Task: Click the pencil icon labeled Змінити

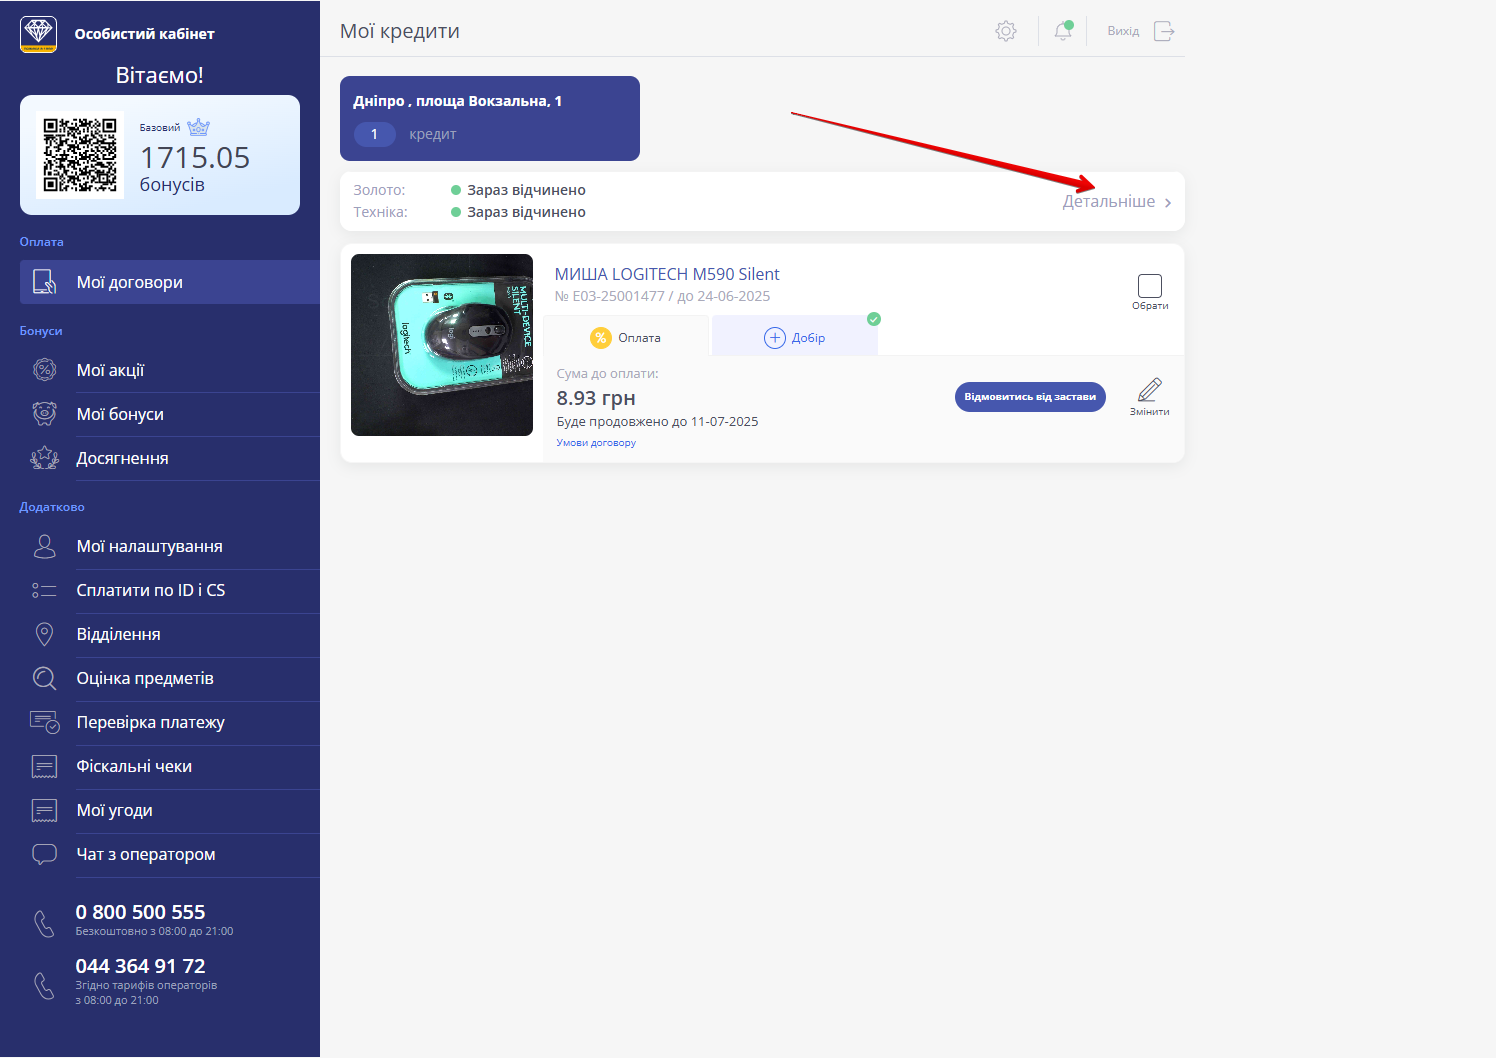Action: [x=1149, y=390]
